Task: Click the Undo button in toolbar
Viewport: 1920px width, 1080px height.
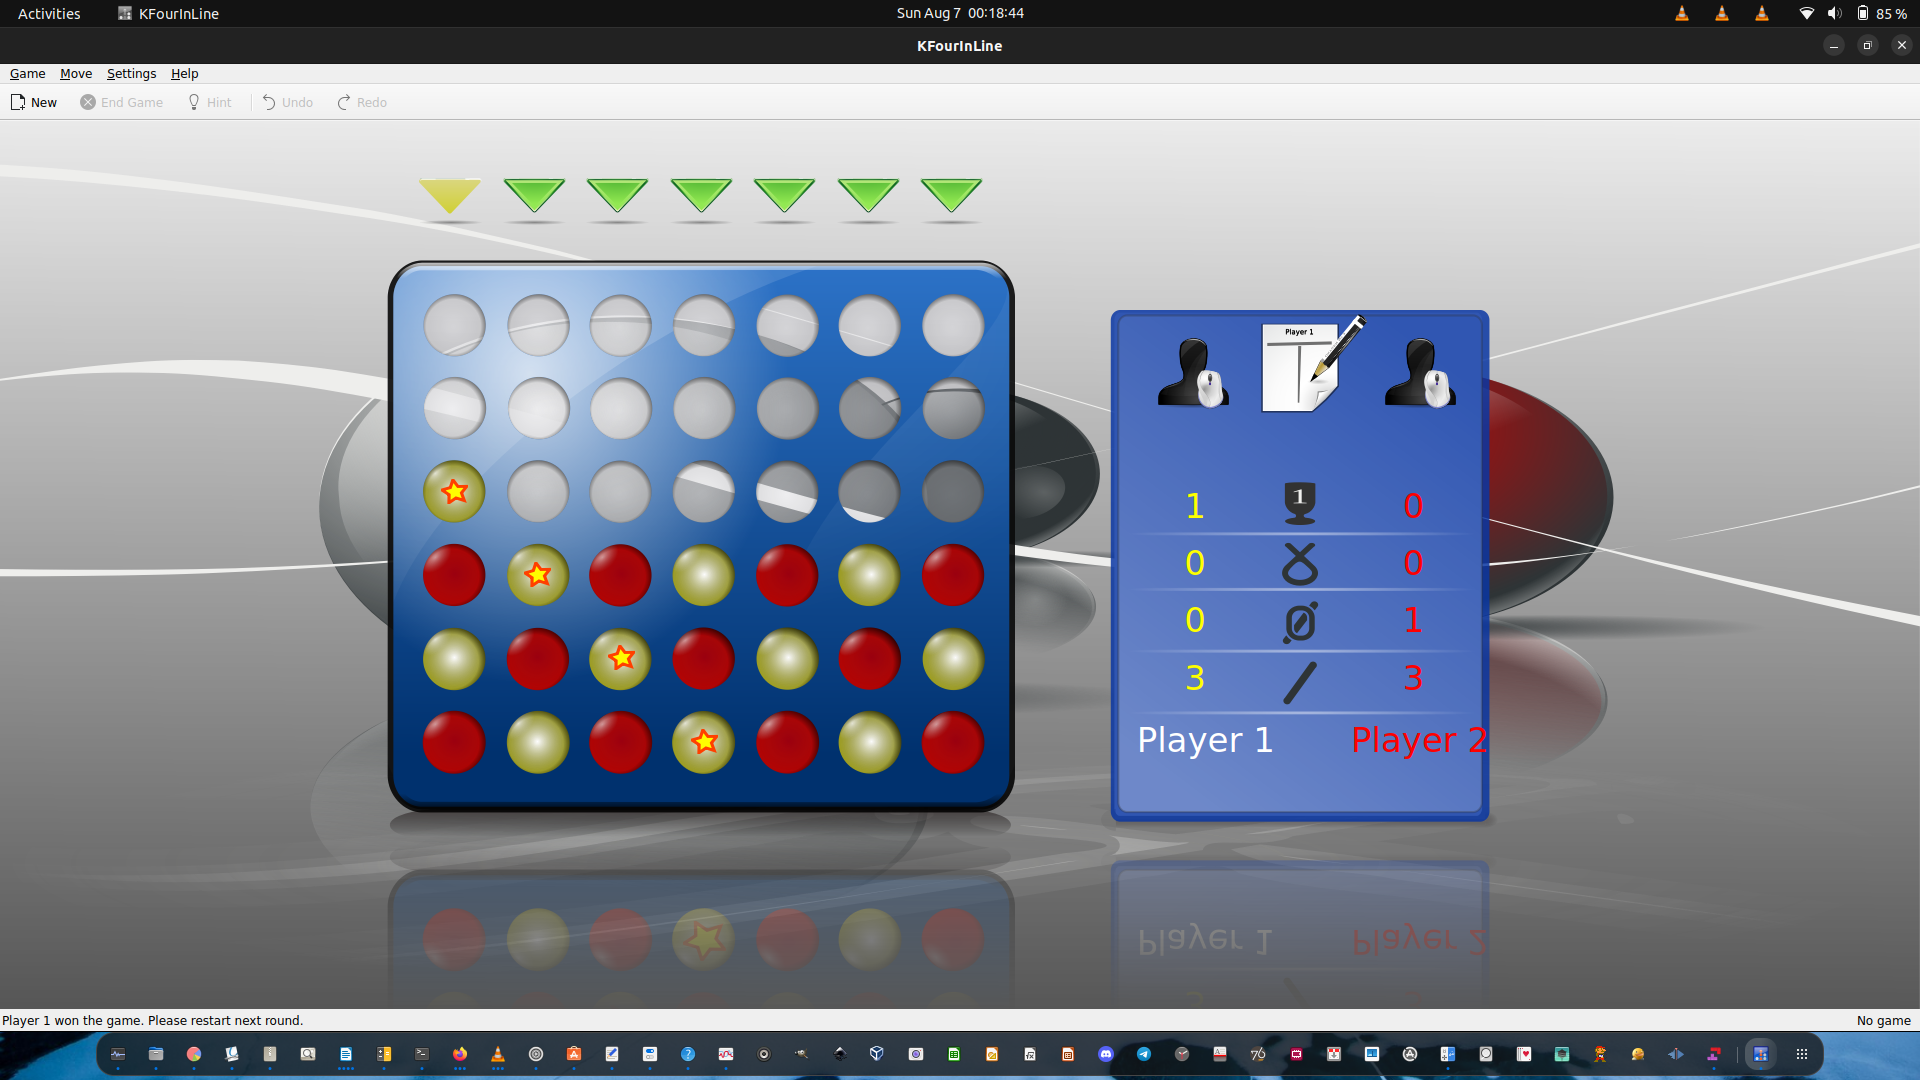Action: click(285, 102)
